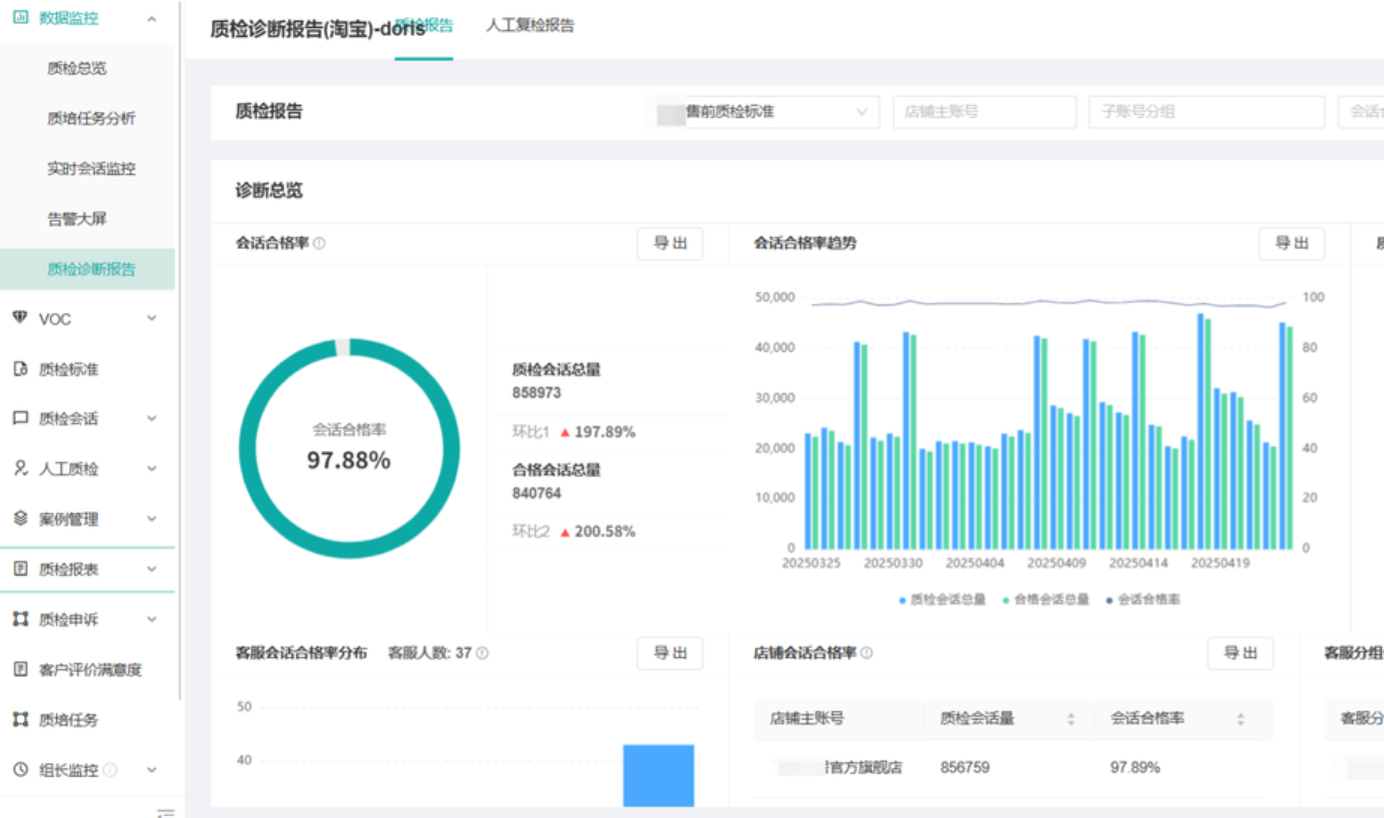The width and height of the screenshot is (1384, 818).
Task: Click the 质检标准 document icon
Action: [x=20, y=369]
